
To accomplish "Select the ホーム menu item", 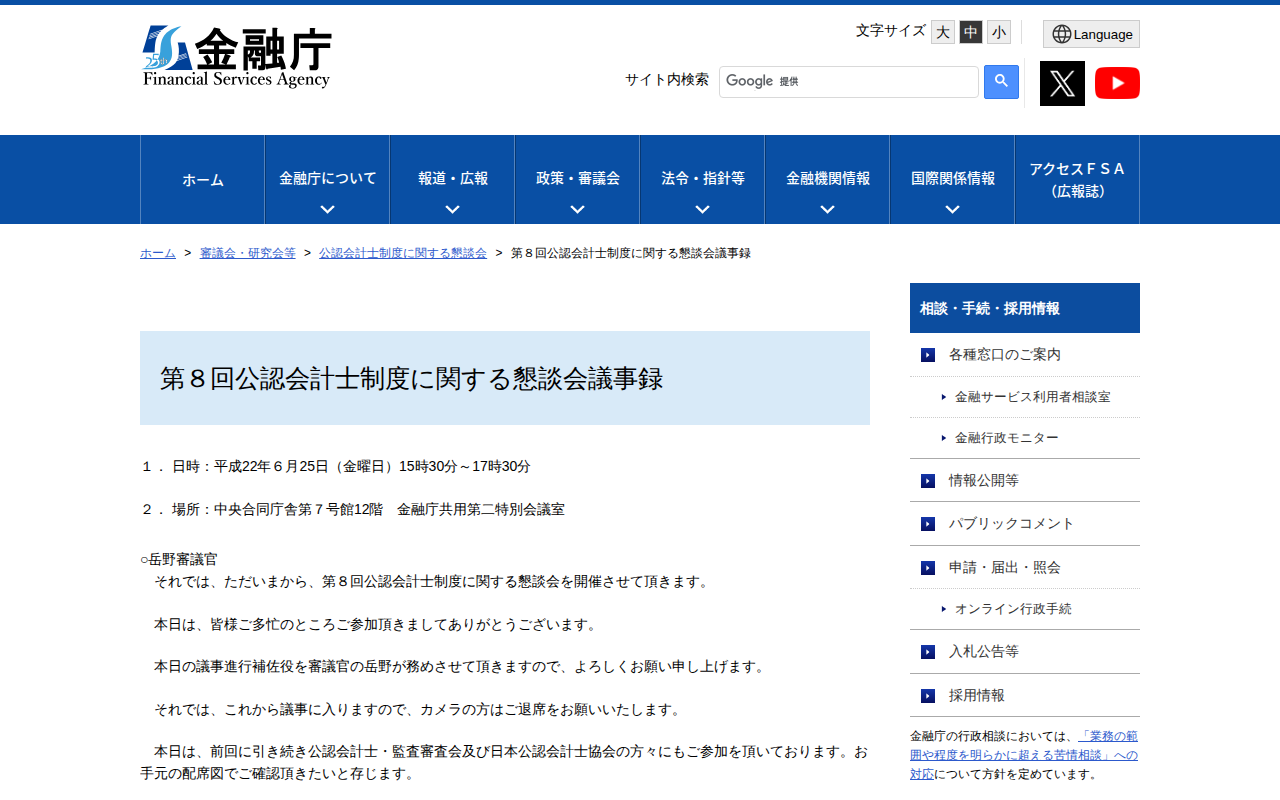I will [x=202, y=179].
